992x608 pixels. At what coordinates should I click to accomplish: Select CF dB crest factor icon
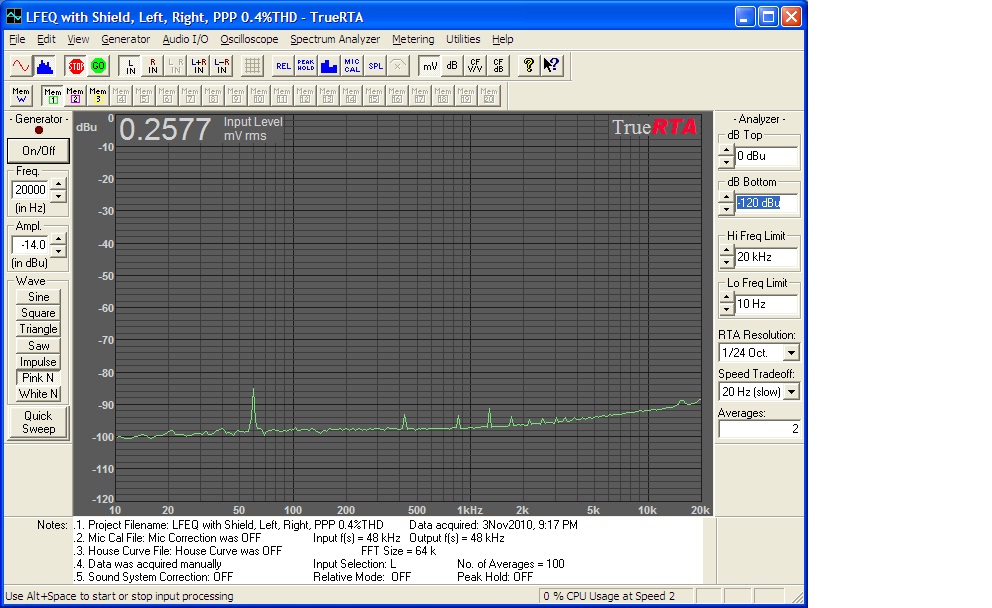pyautogui.click(x=498, y=66)
